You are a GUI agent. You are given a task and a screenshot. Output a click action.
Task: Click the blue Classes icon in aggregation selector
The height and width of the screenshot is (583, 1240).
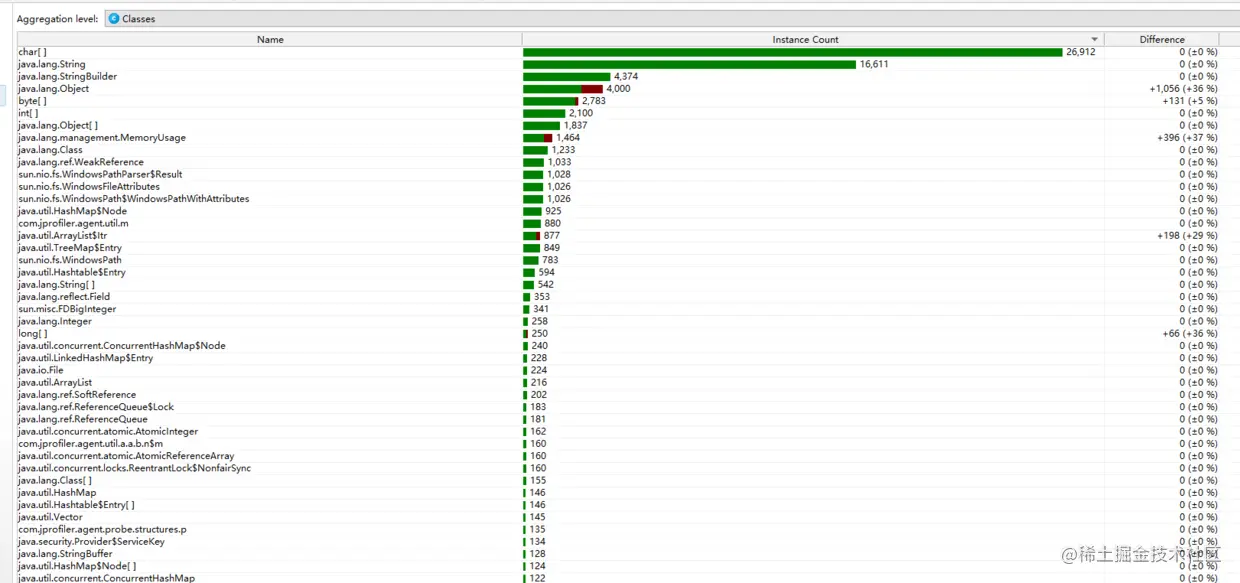click(x=114, y=18)
